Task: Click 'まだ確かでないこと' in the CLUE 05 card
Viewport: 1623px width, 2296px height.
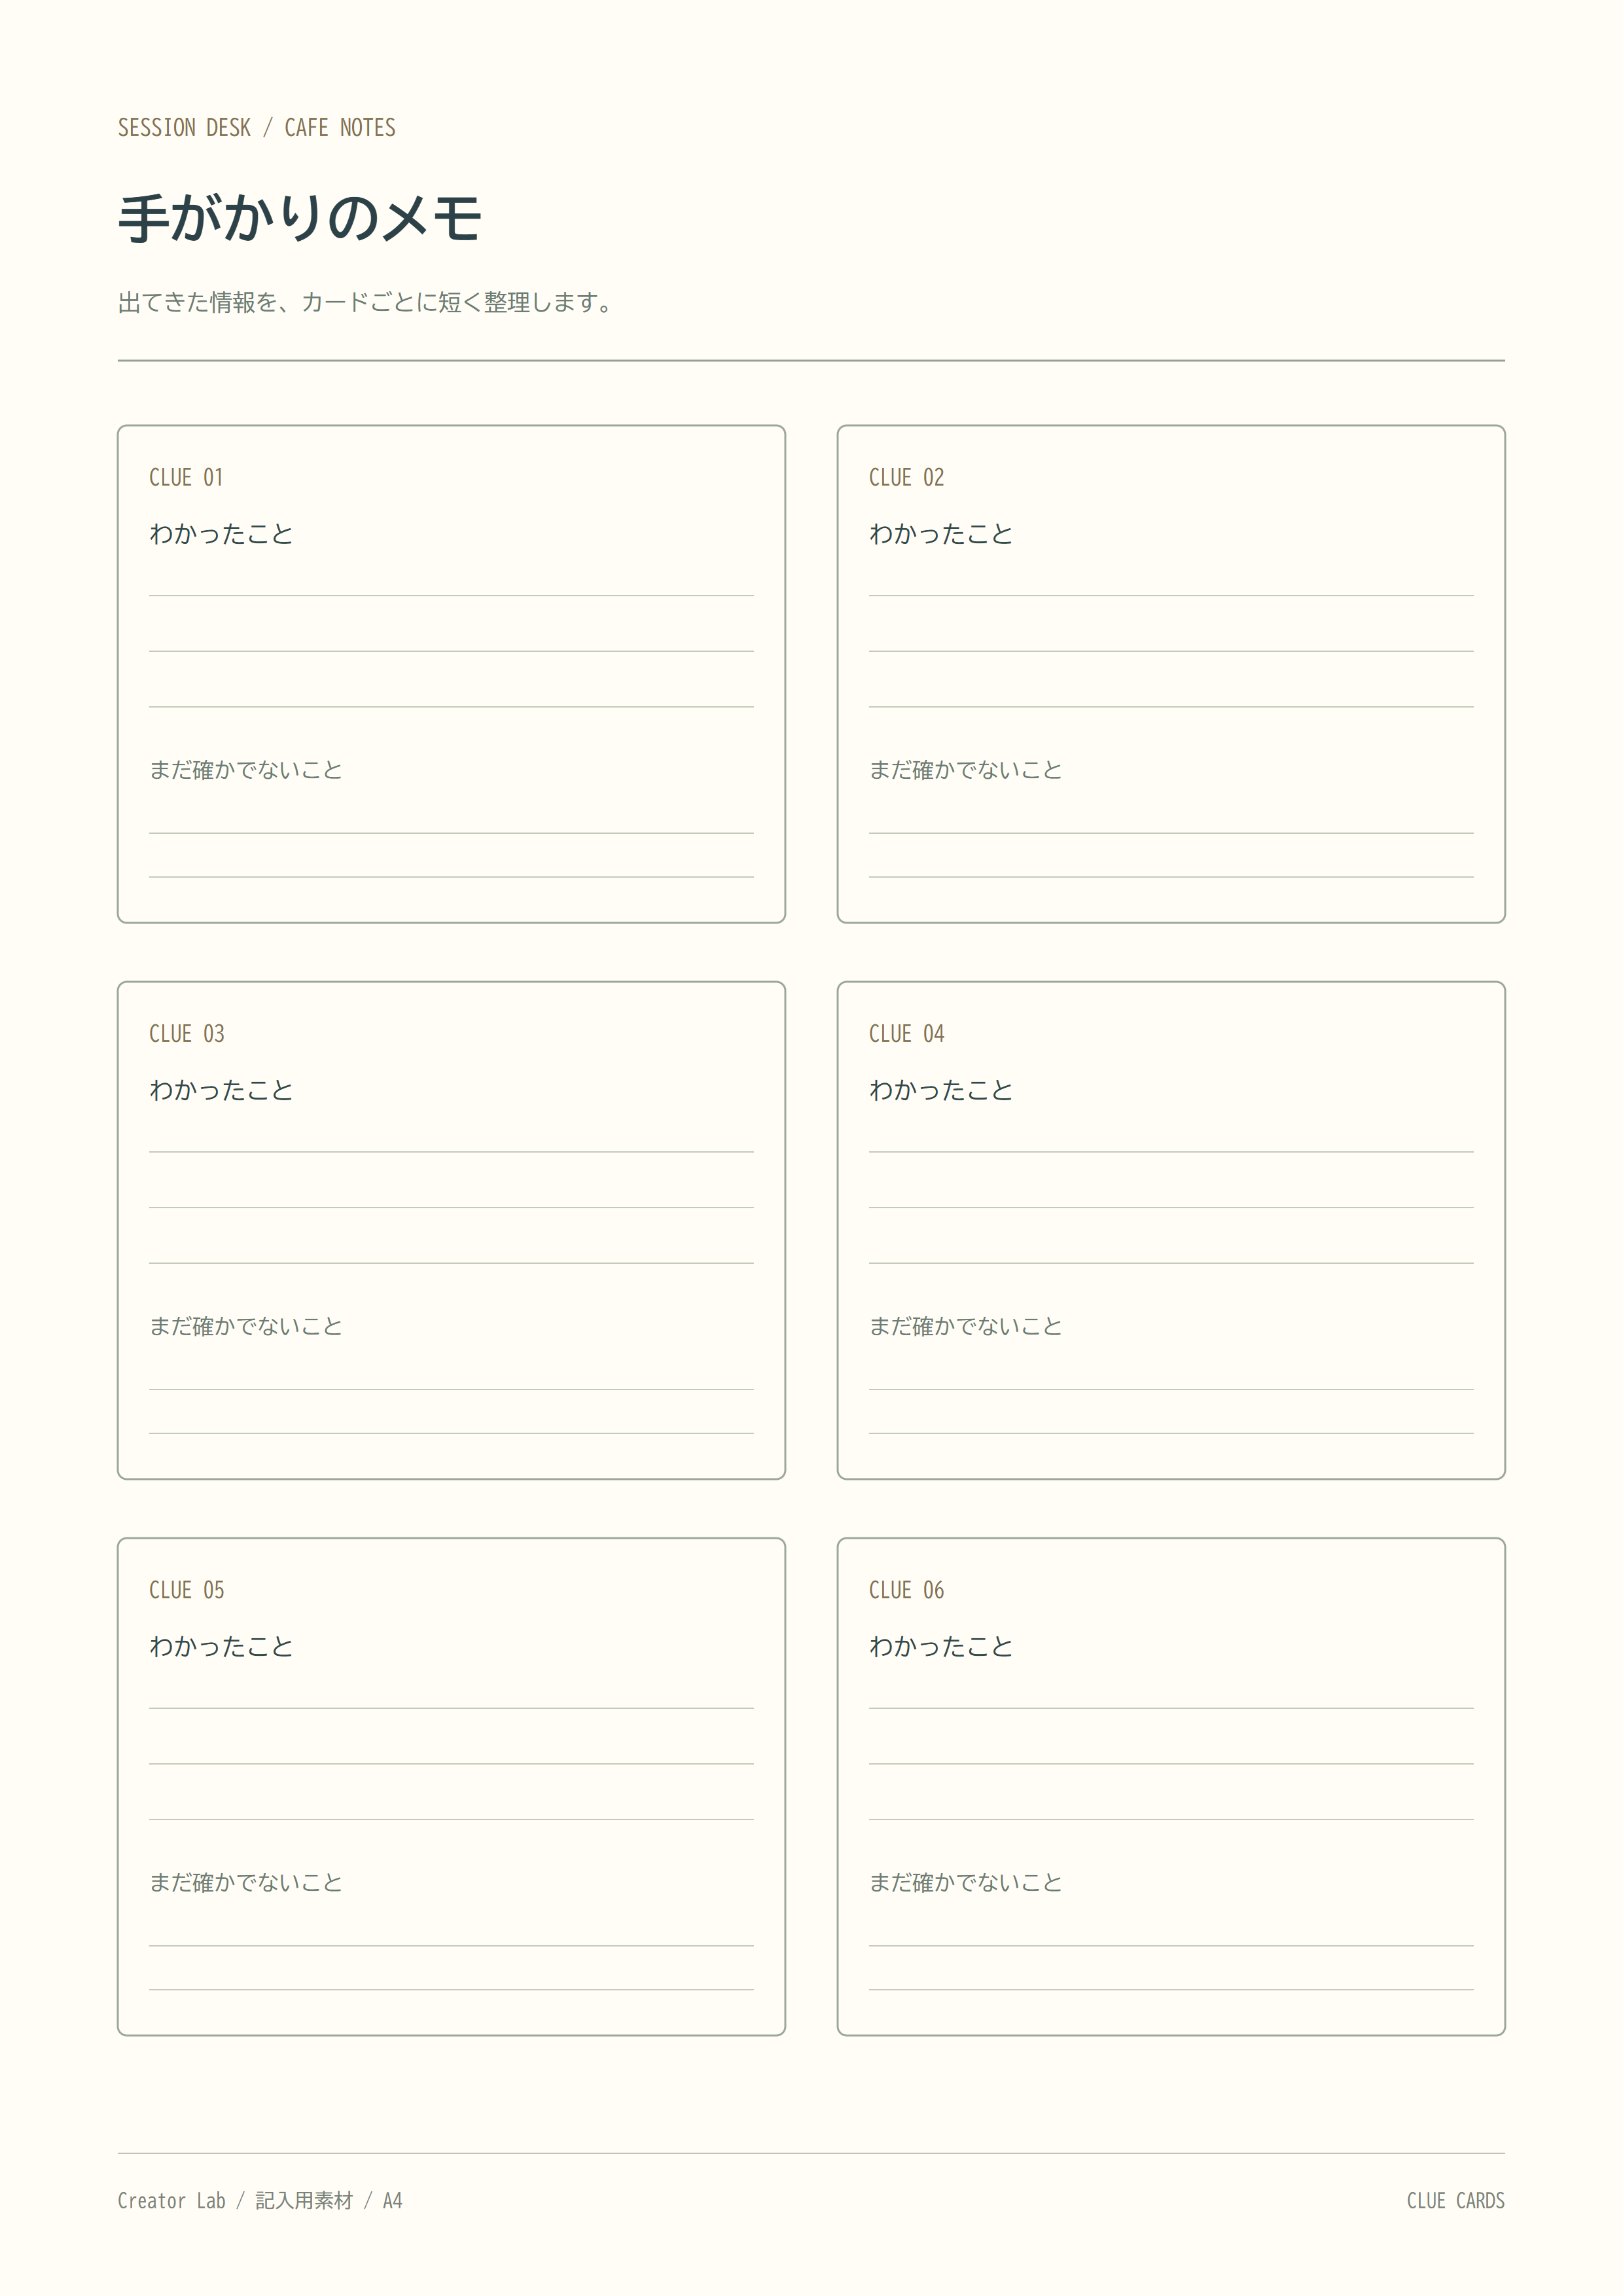Action: [246, 1882]
